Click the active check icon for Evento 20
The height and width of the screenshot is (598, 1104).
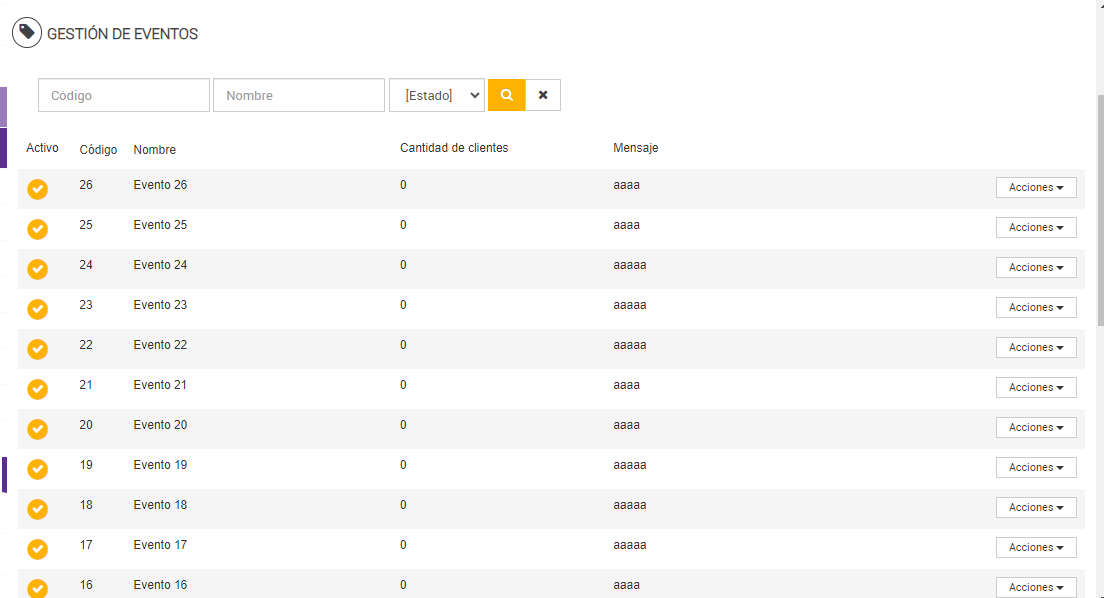[x=37, y=429]
